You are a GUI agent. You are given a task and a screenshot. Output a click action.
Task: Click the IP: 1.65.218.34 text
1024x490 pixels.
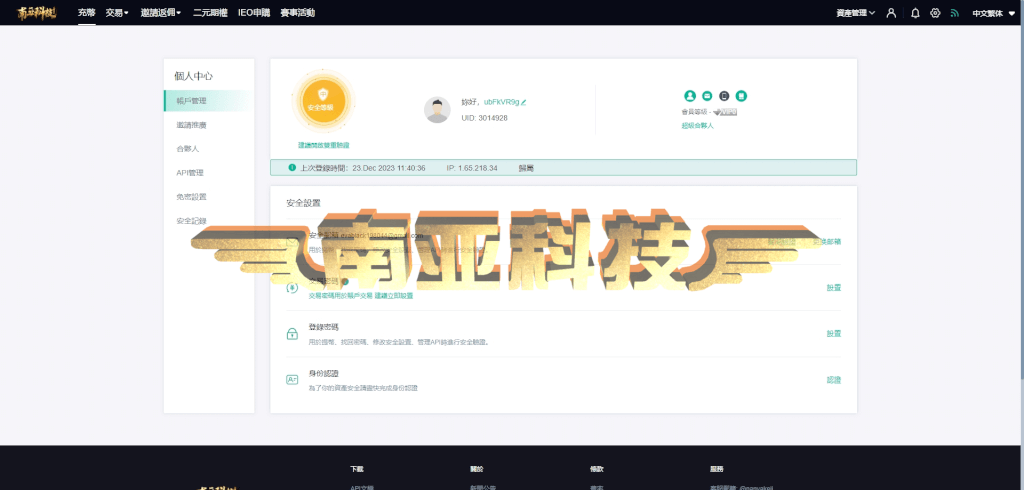[x=472, y=168]
